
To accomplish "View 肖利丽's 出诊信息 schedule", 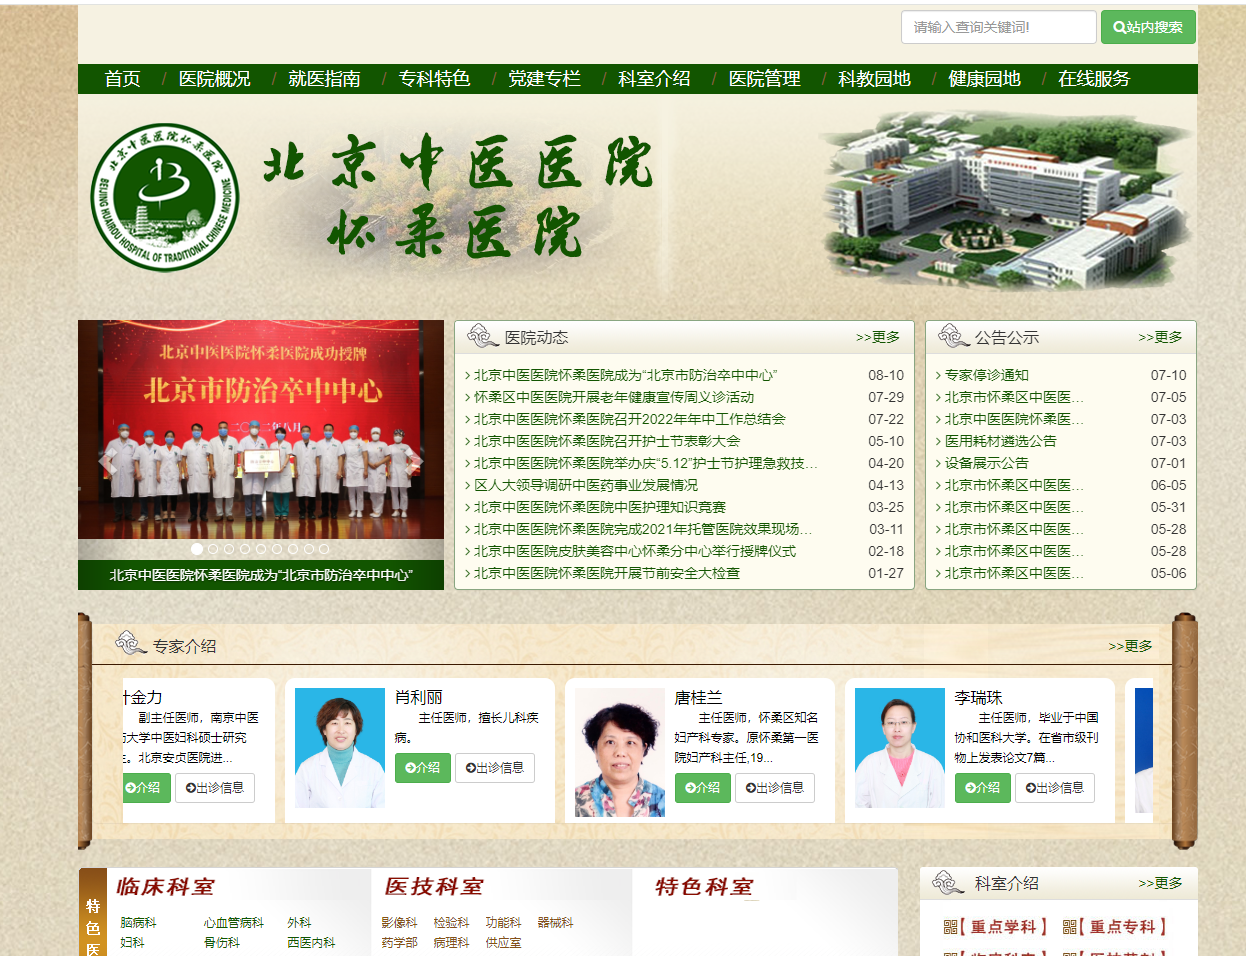I will (495, 768).
